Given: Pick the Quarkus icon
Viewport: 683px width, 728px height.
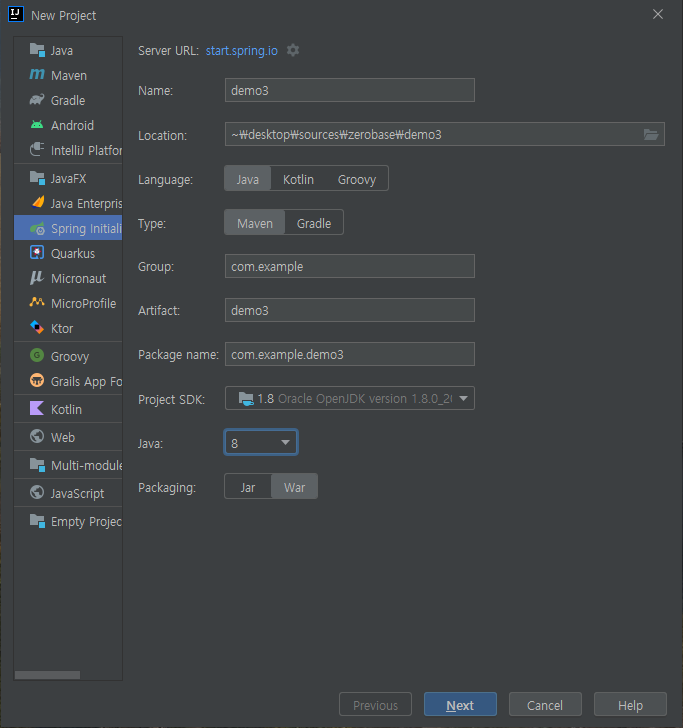Looking at the screenshot, I should (x=37, y=253).
